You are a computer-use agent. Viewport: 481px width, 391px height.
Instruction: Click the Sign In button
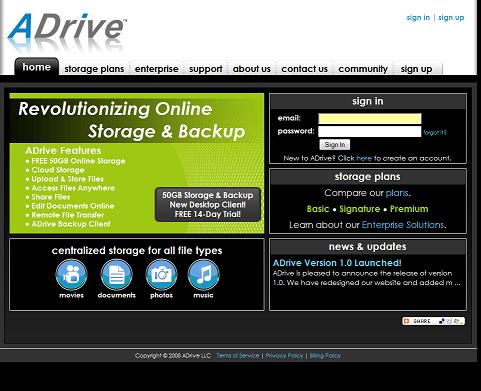coord(335,145)
